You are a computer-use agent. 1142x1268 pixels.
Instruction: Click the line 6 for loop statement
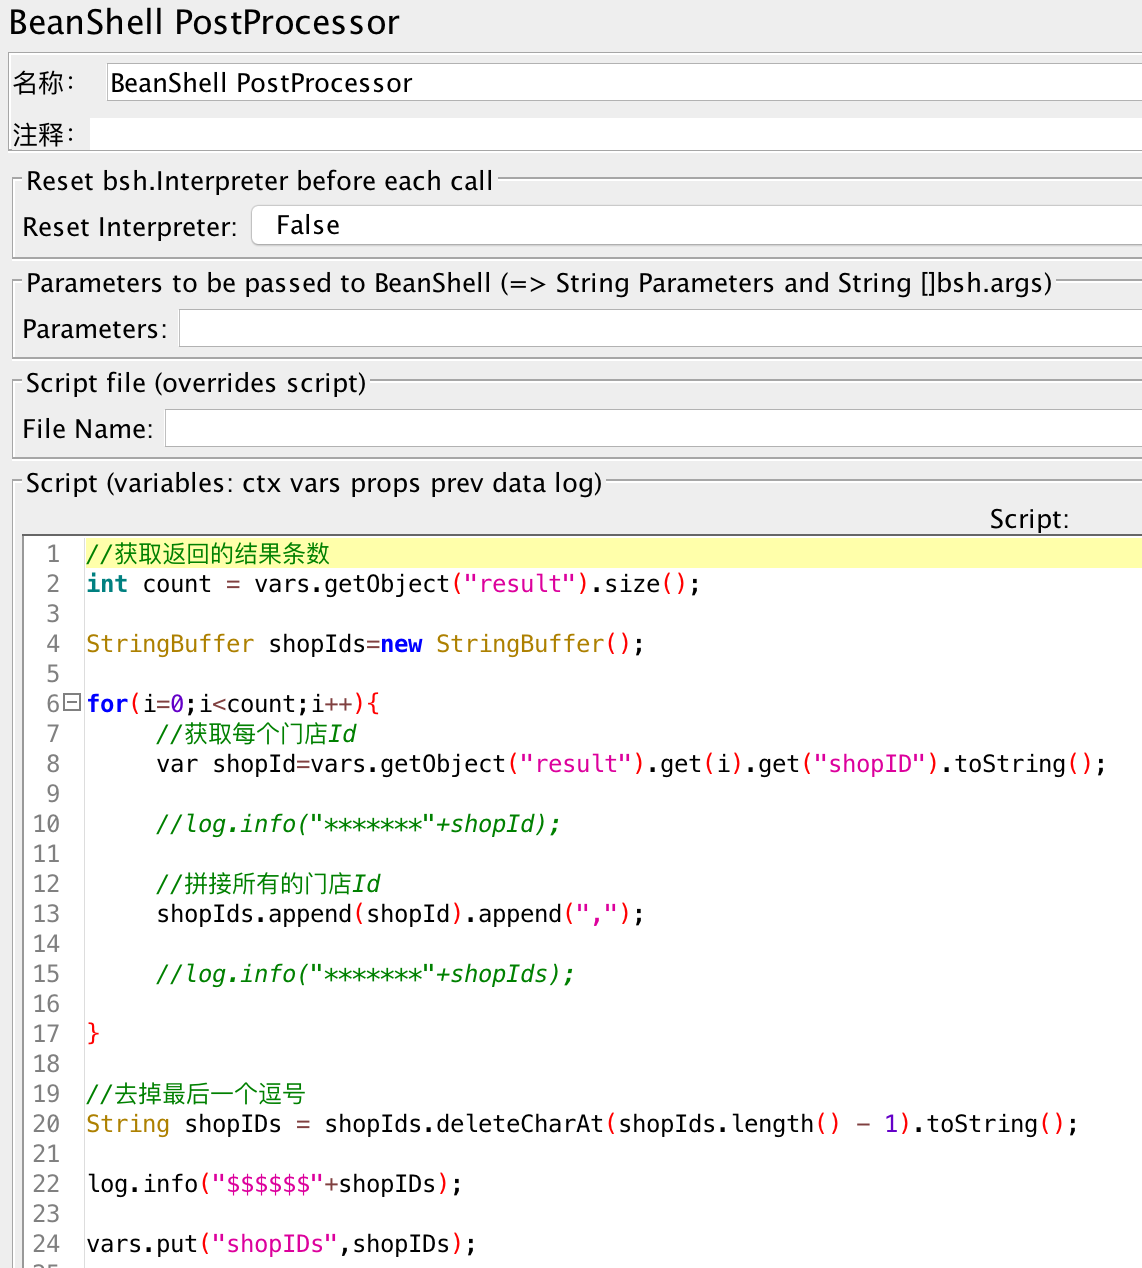233,704
